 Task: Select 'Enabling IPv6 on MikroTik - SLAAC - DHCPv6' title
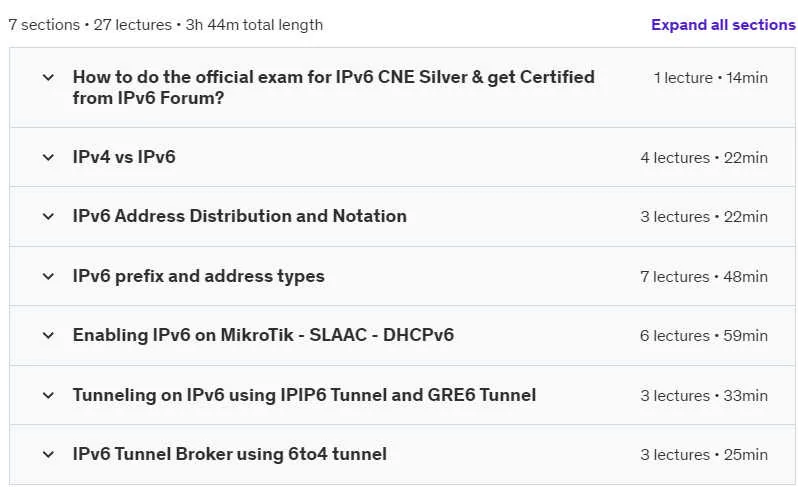pos(263,335)
